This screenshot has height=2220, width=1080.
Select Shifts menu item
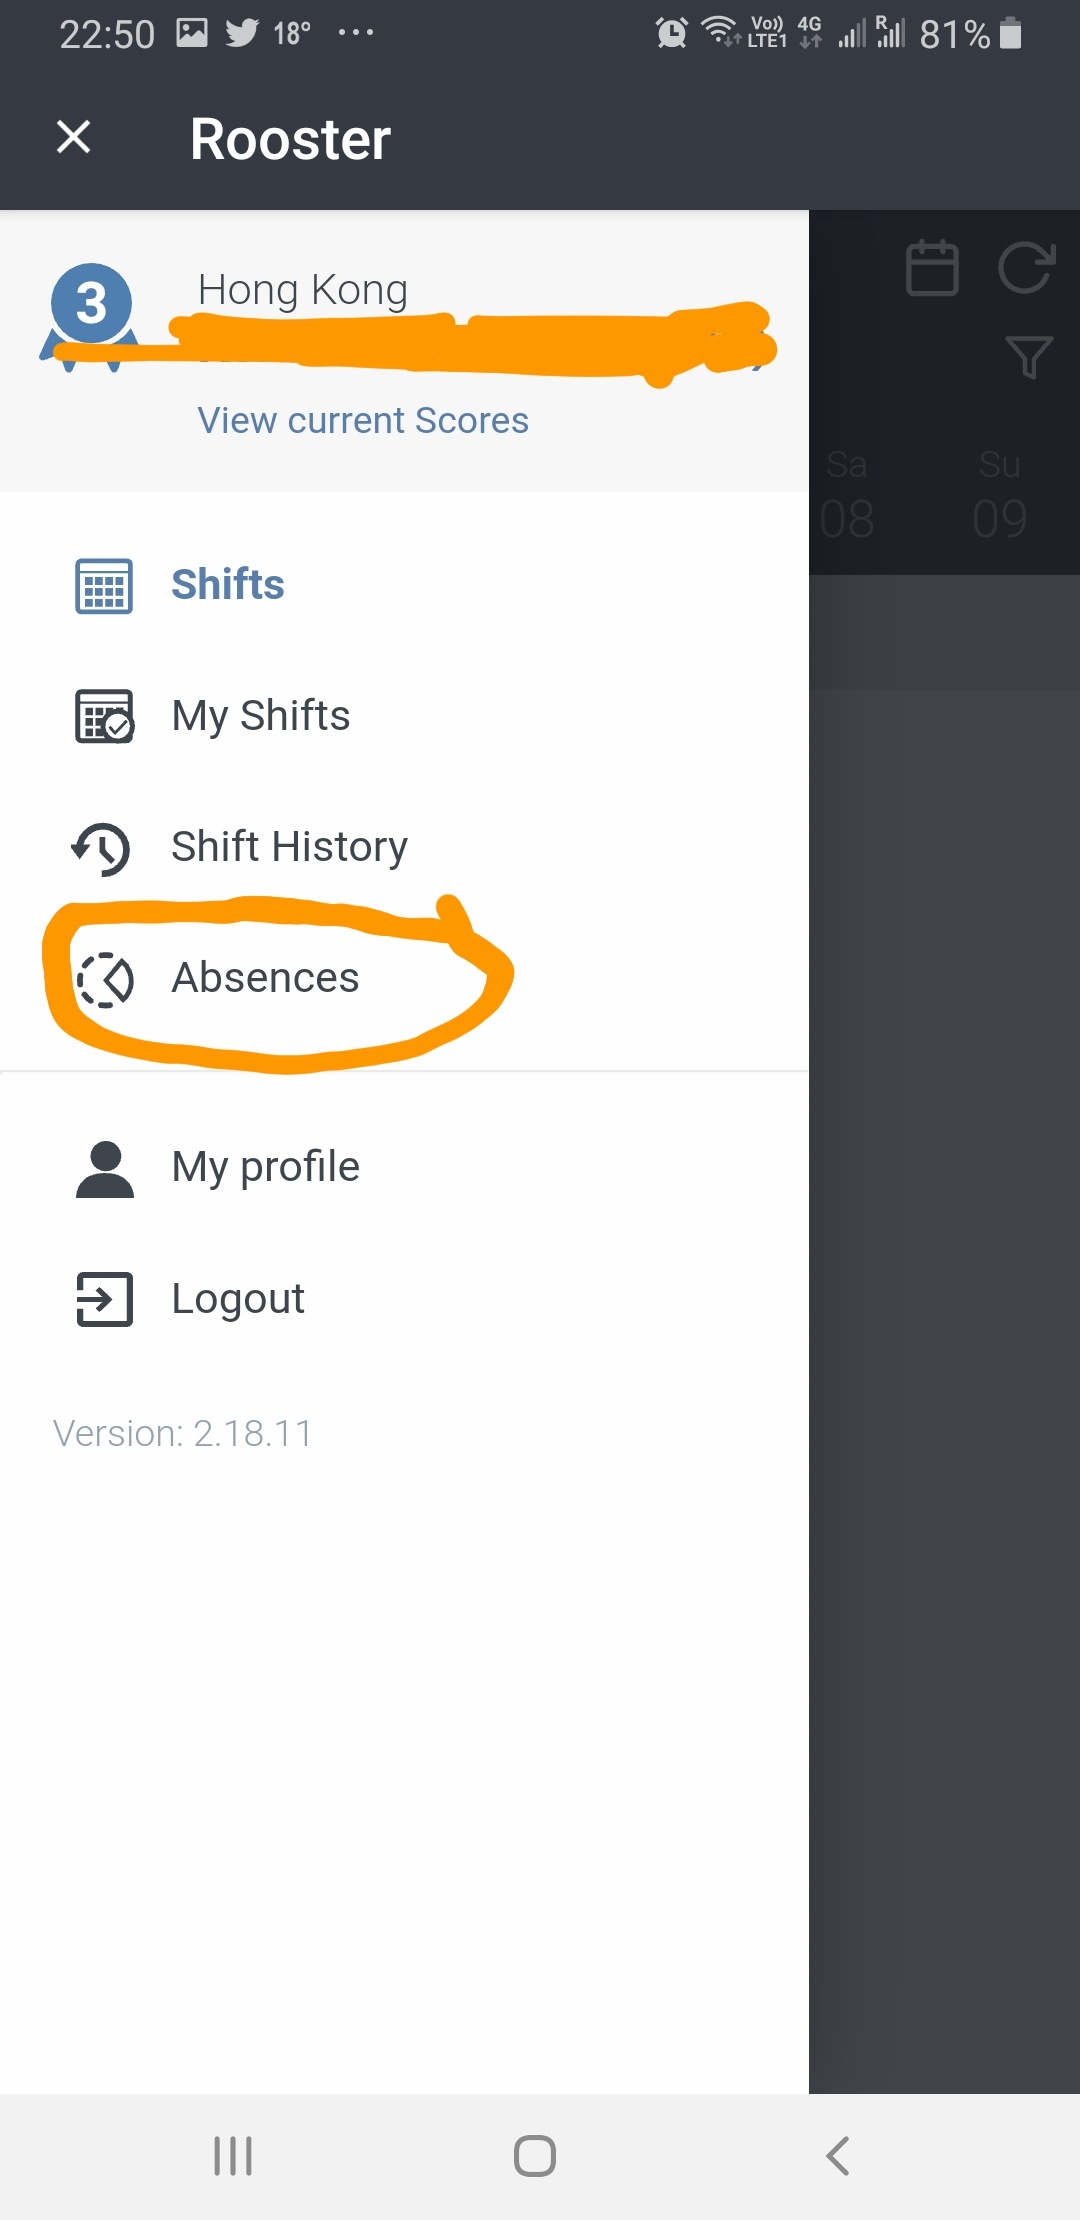pos(404,585)
